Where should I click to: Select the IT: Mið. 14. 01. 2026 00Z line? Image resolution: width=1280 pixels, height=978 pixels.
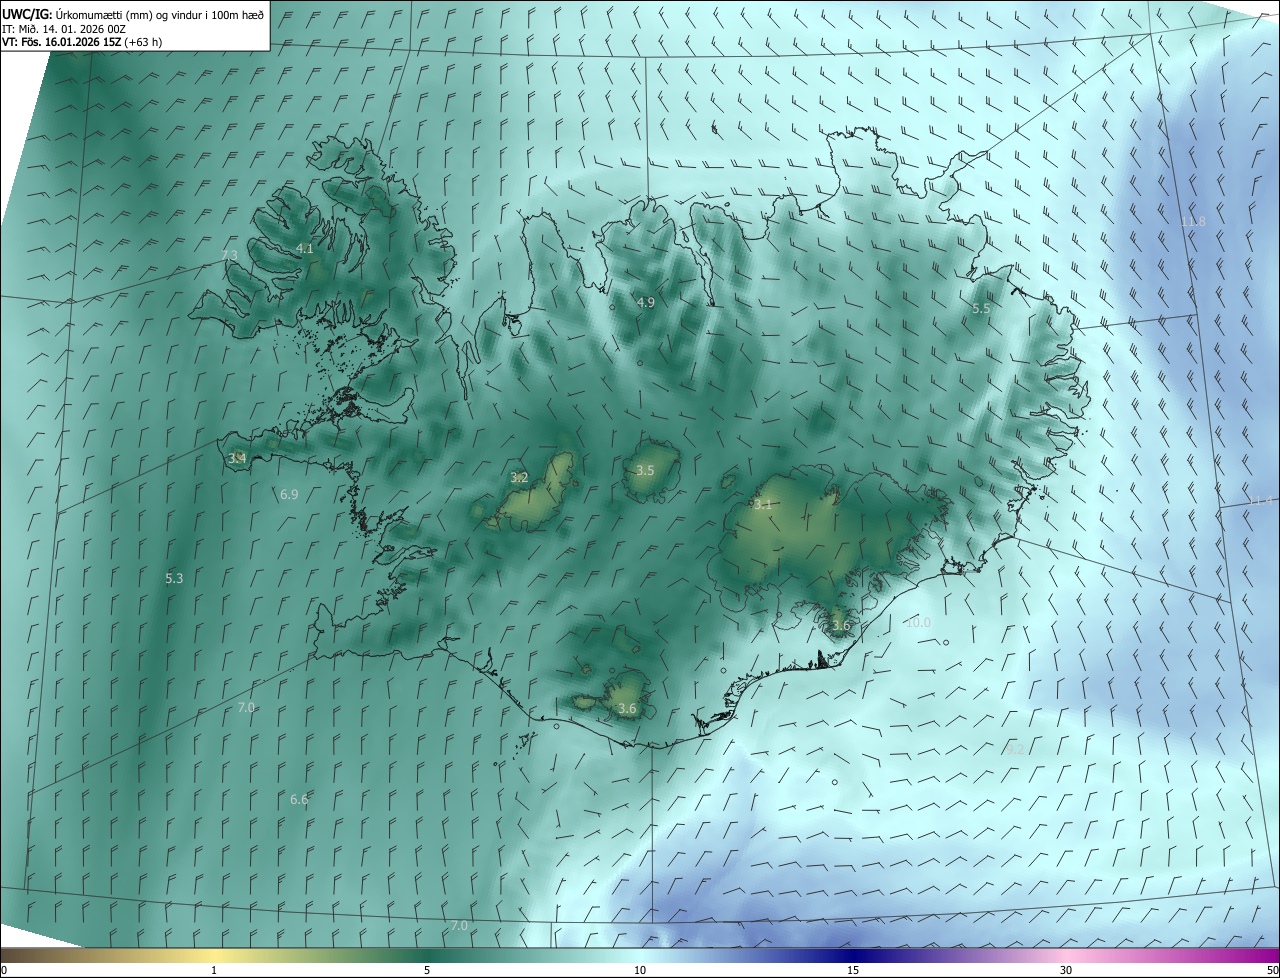[64, 29]
